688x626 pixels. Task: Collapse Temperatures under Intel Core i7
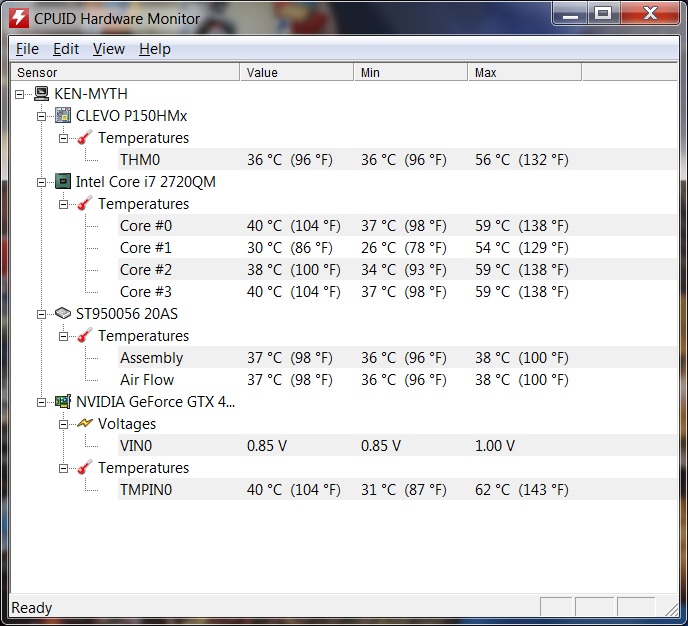pyautogui.click(x=63, y=204)
